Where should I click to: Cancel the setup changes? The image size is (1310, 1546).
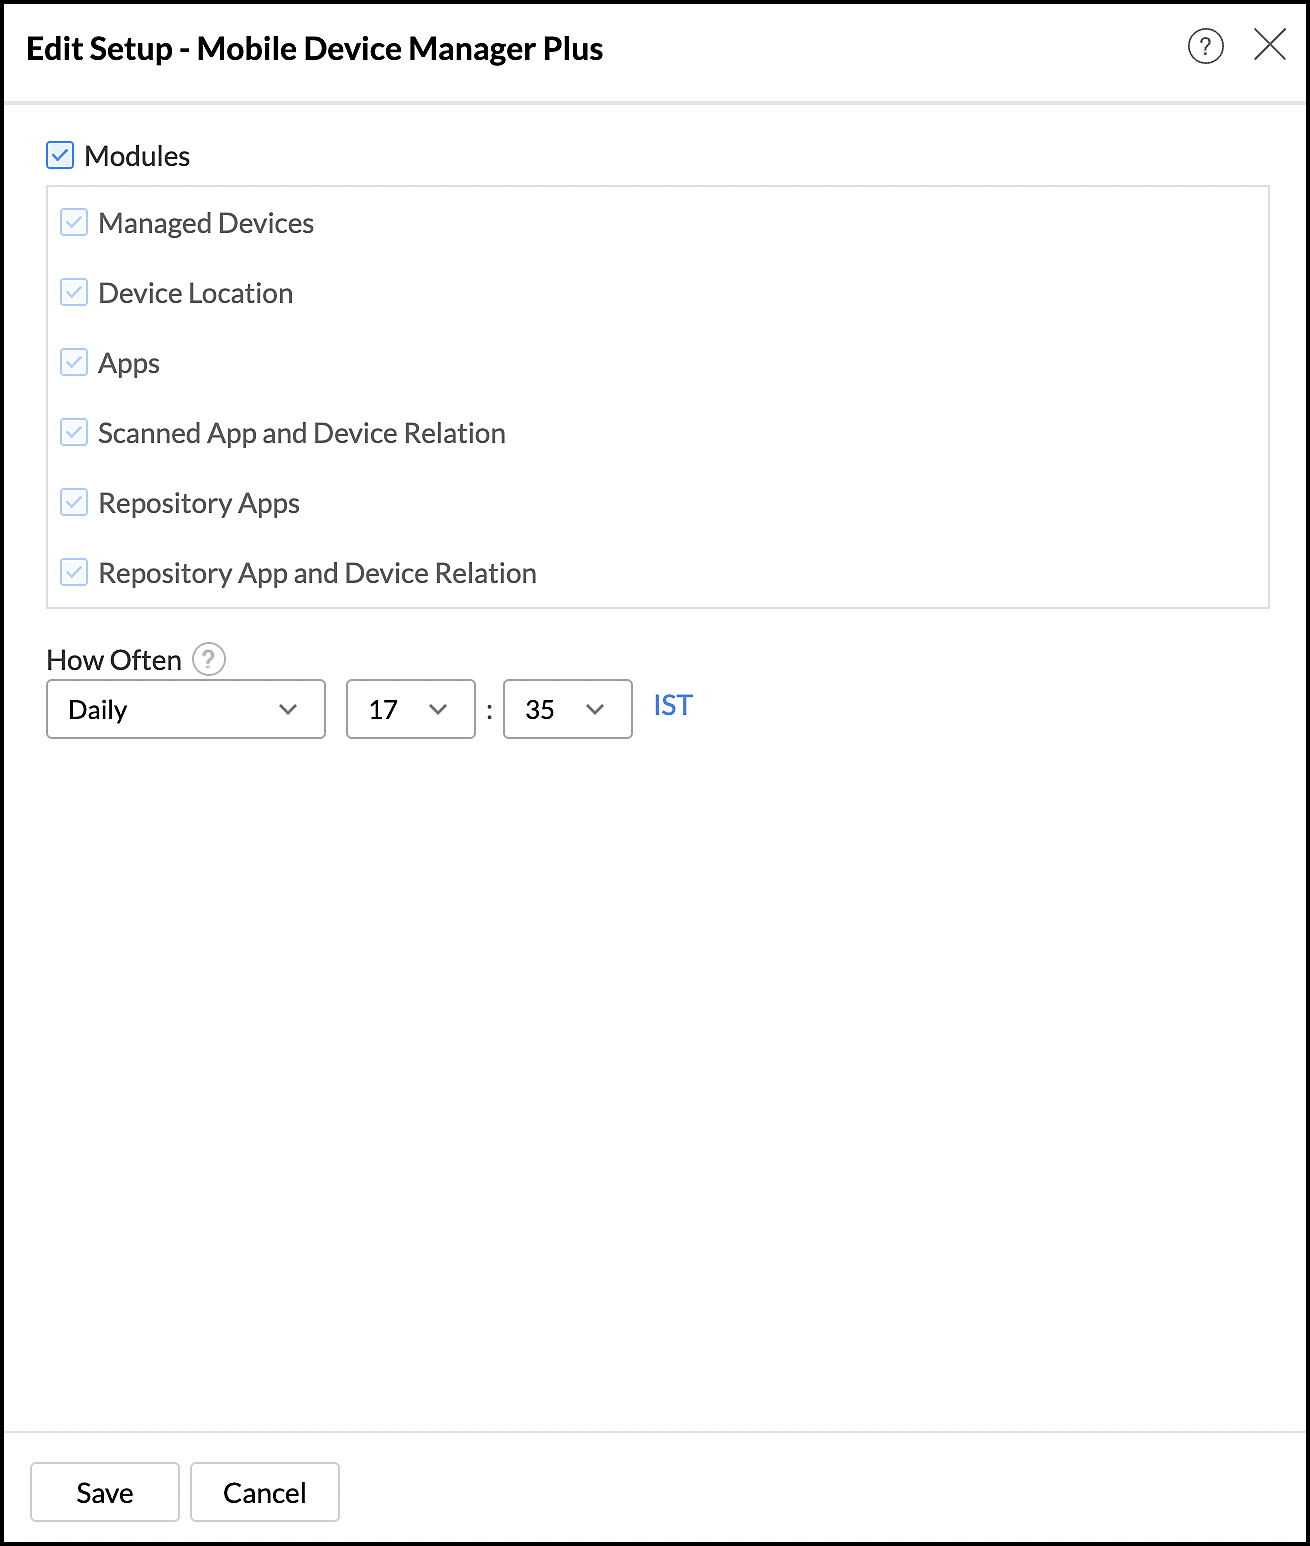pos(264,1492)
